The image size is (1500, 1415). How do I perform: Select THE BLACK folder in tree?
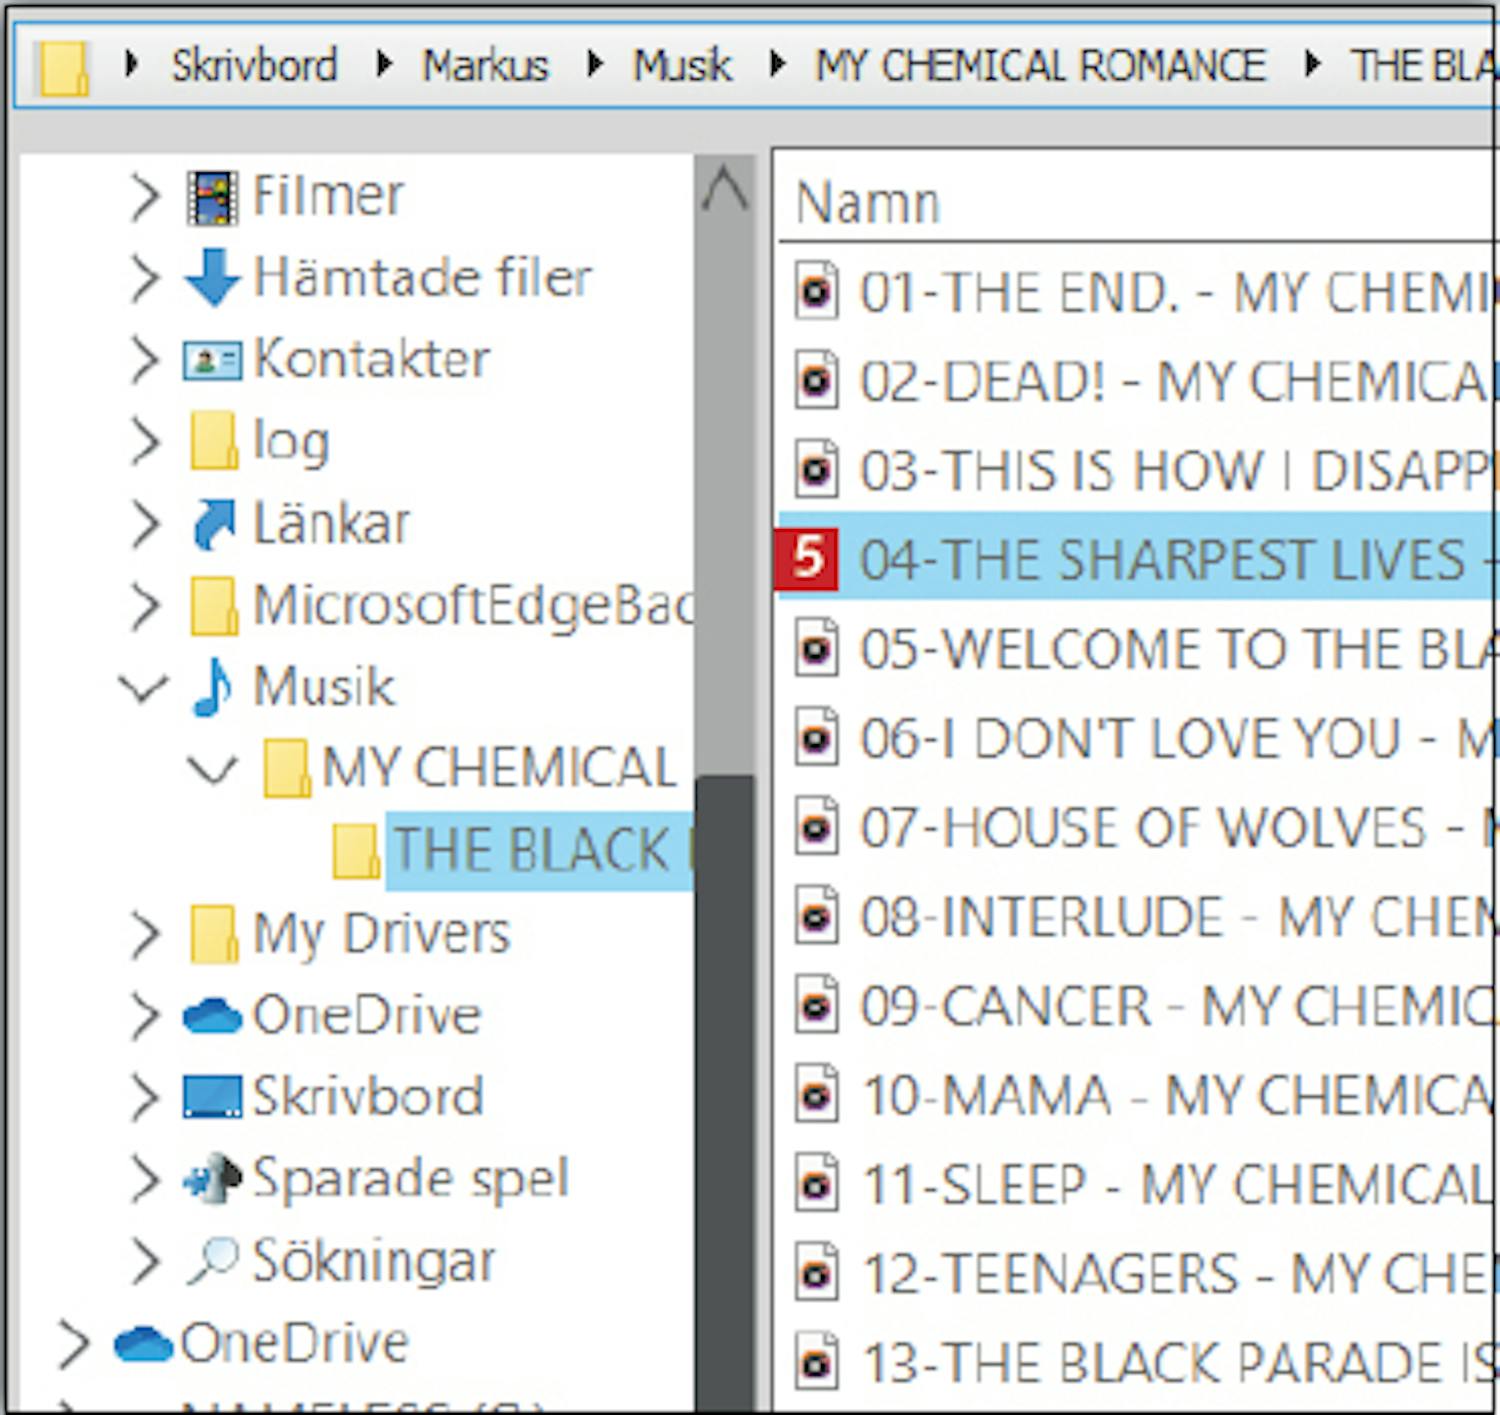pos(530,851)
